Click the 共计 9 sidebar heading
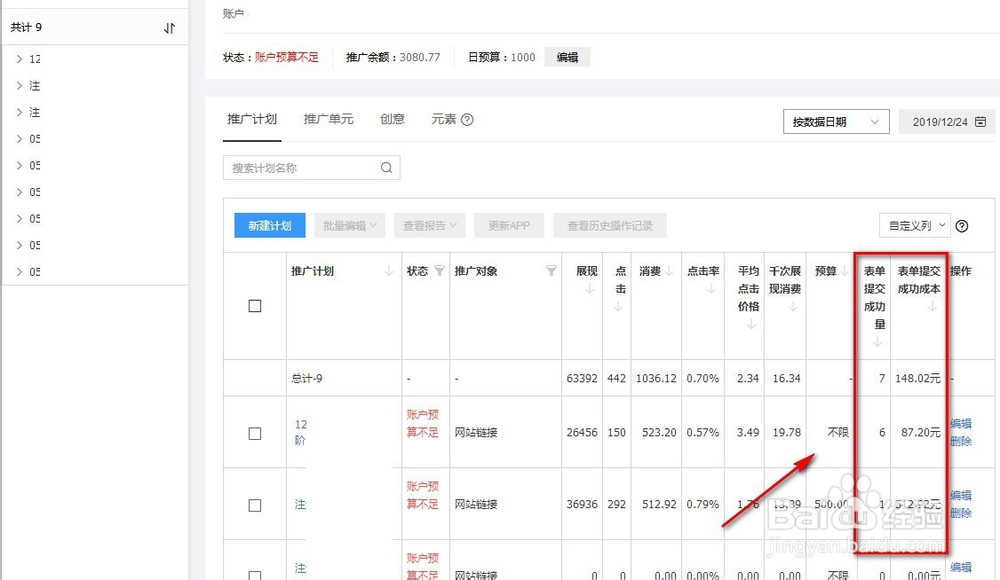1000x580 pixels. (x=26, y=27)
